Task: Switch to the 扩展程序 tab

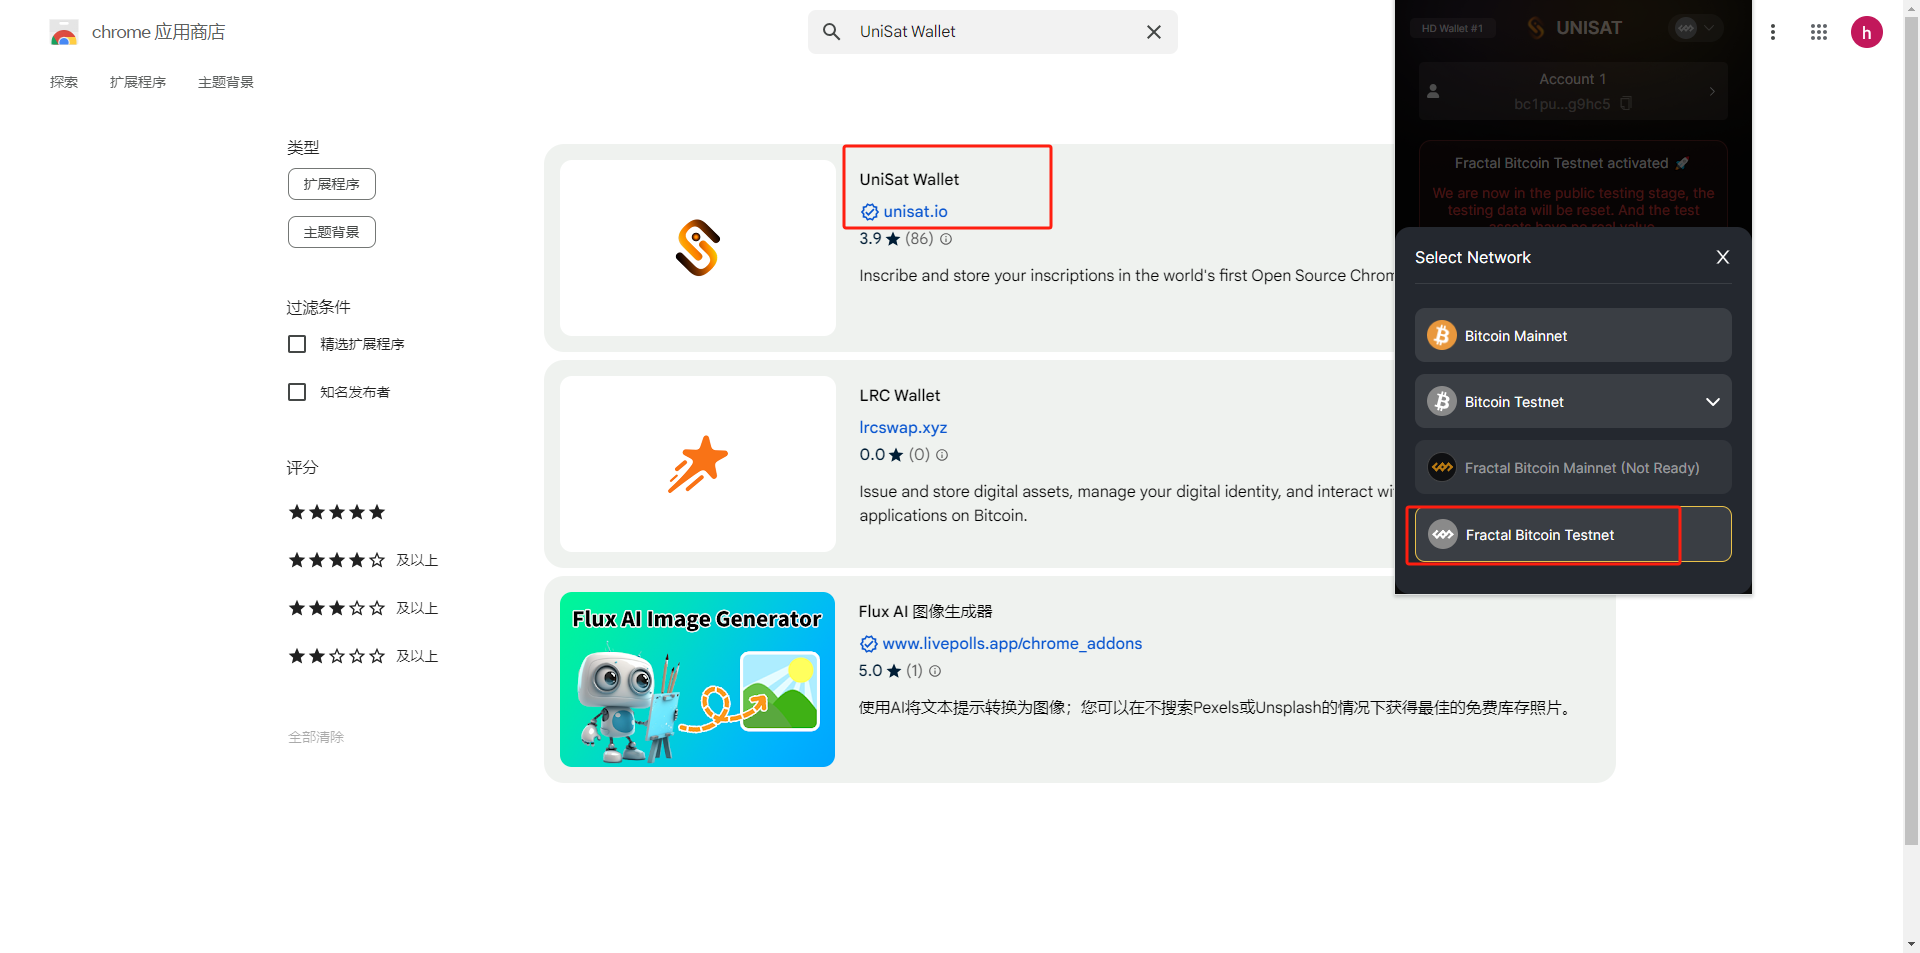Action: (138, 82)
